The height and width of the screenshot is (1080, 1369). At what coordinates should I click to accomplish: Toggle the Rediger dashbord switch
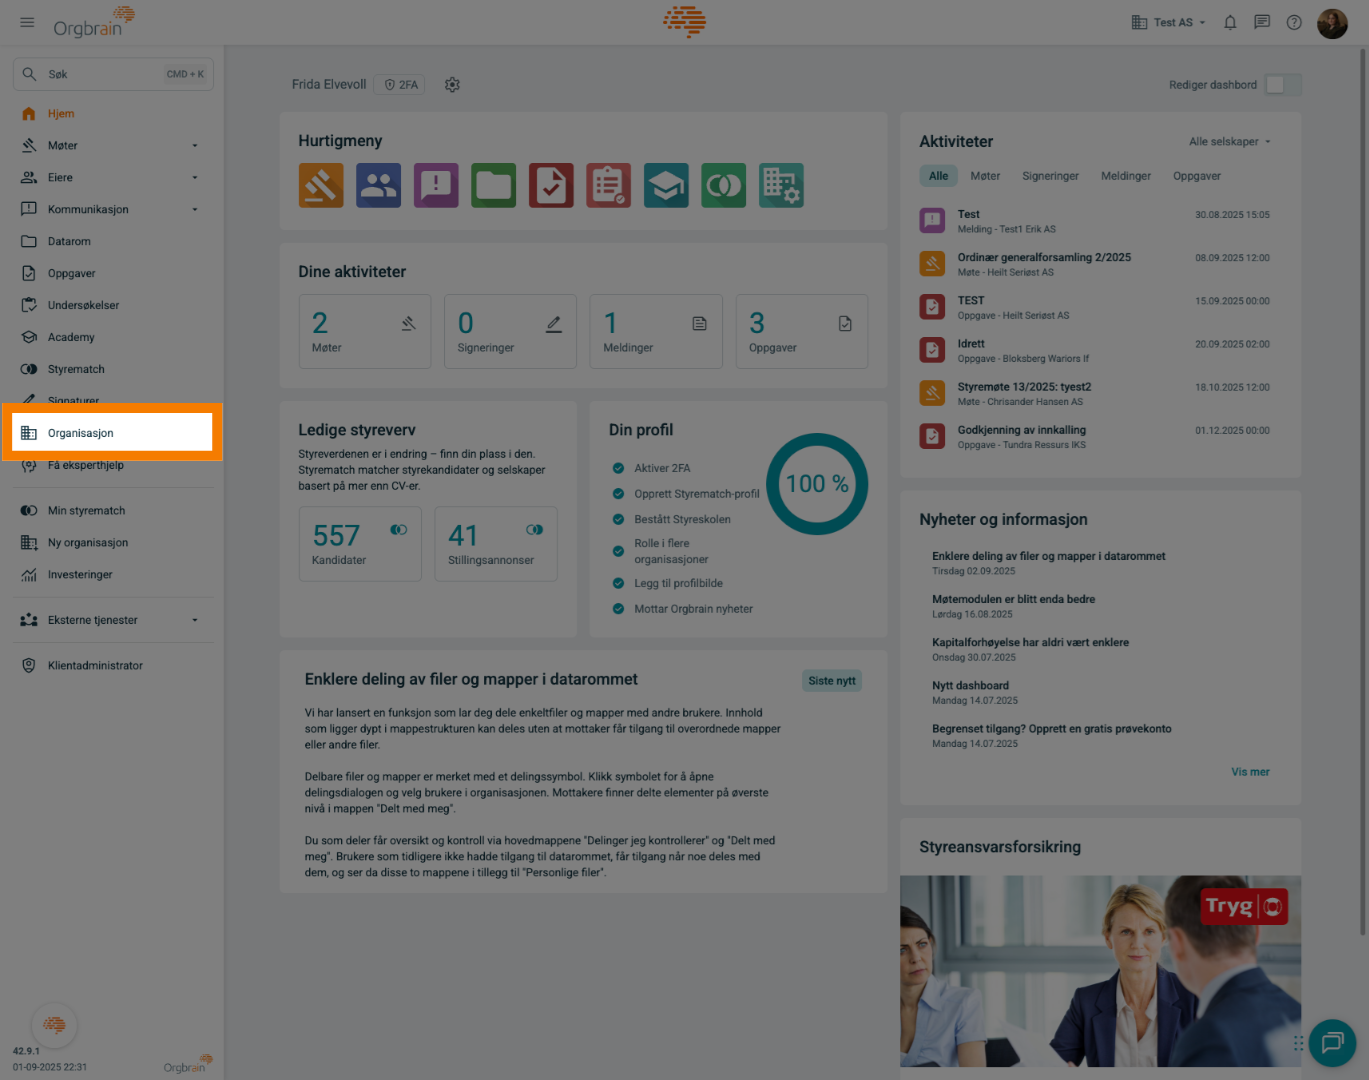(1283, 85)
